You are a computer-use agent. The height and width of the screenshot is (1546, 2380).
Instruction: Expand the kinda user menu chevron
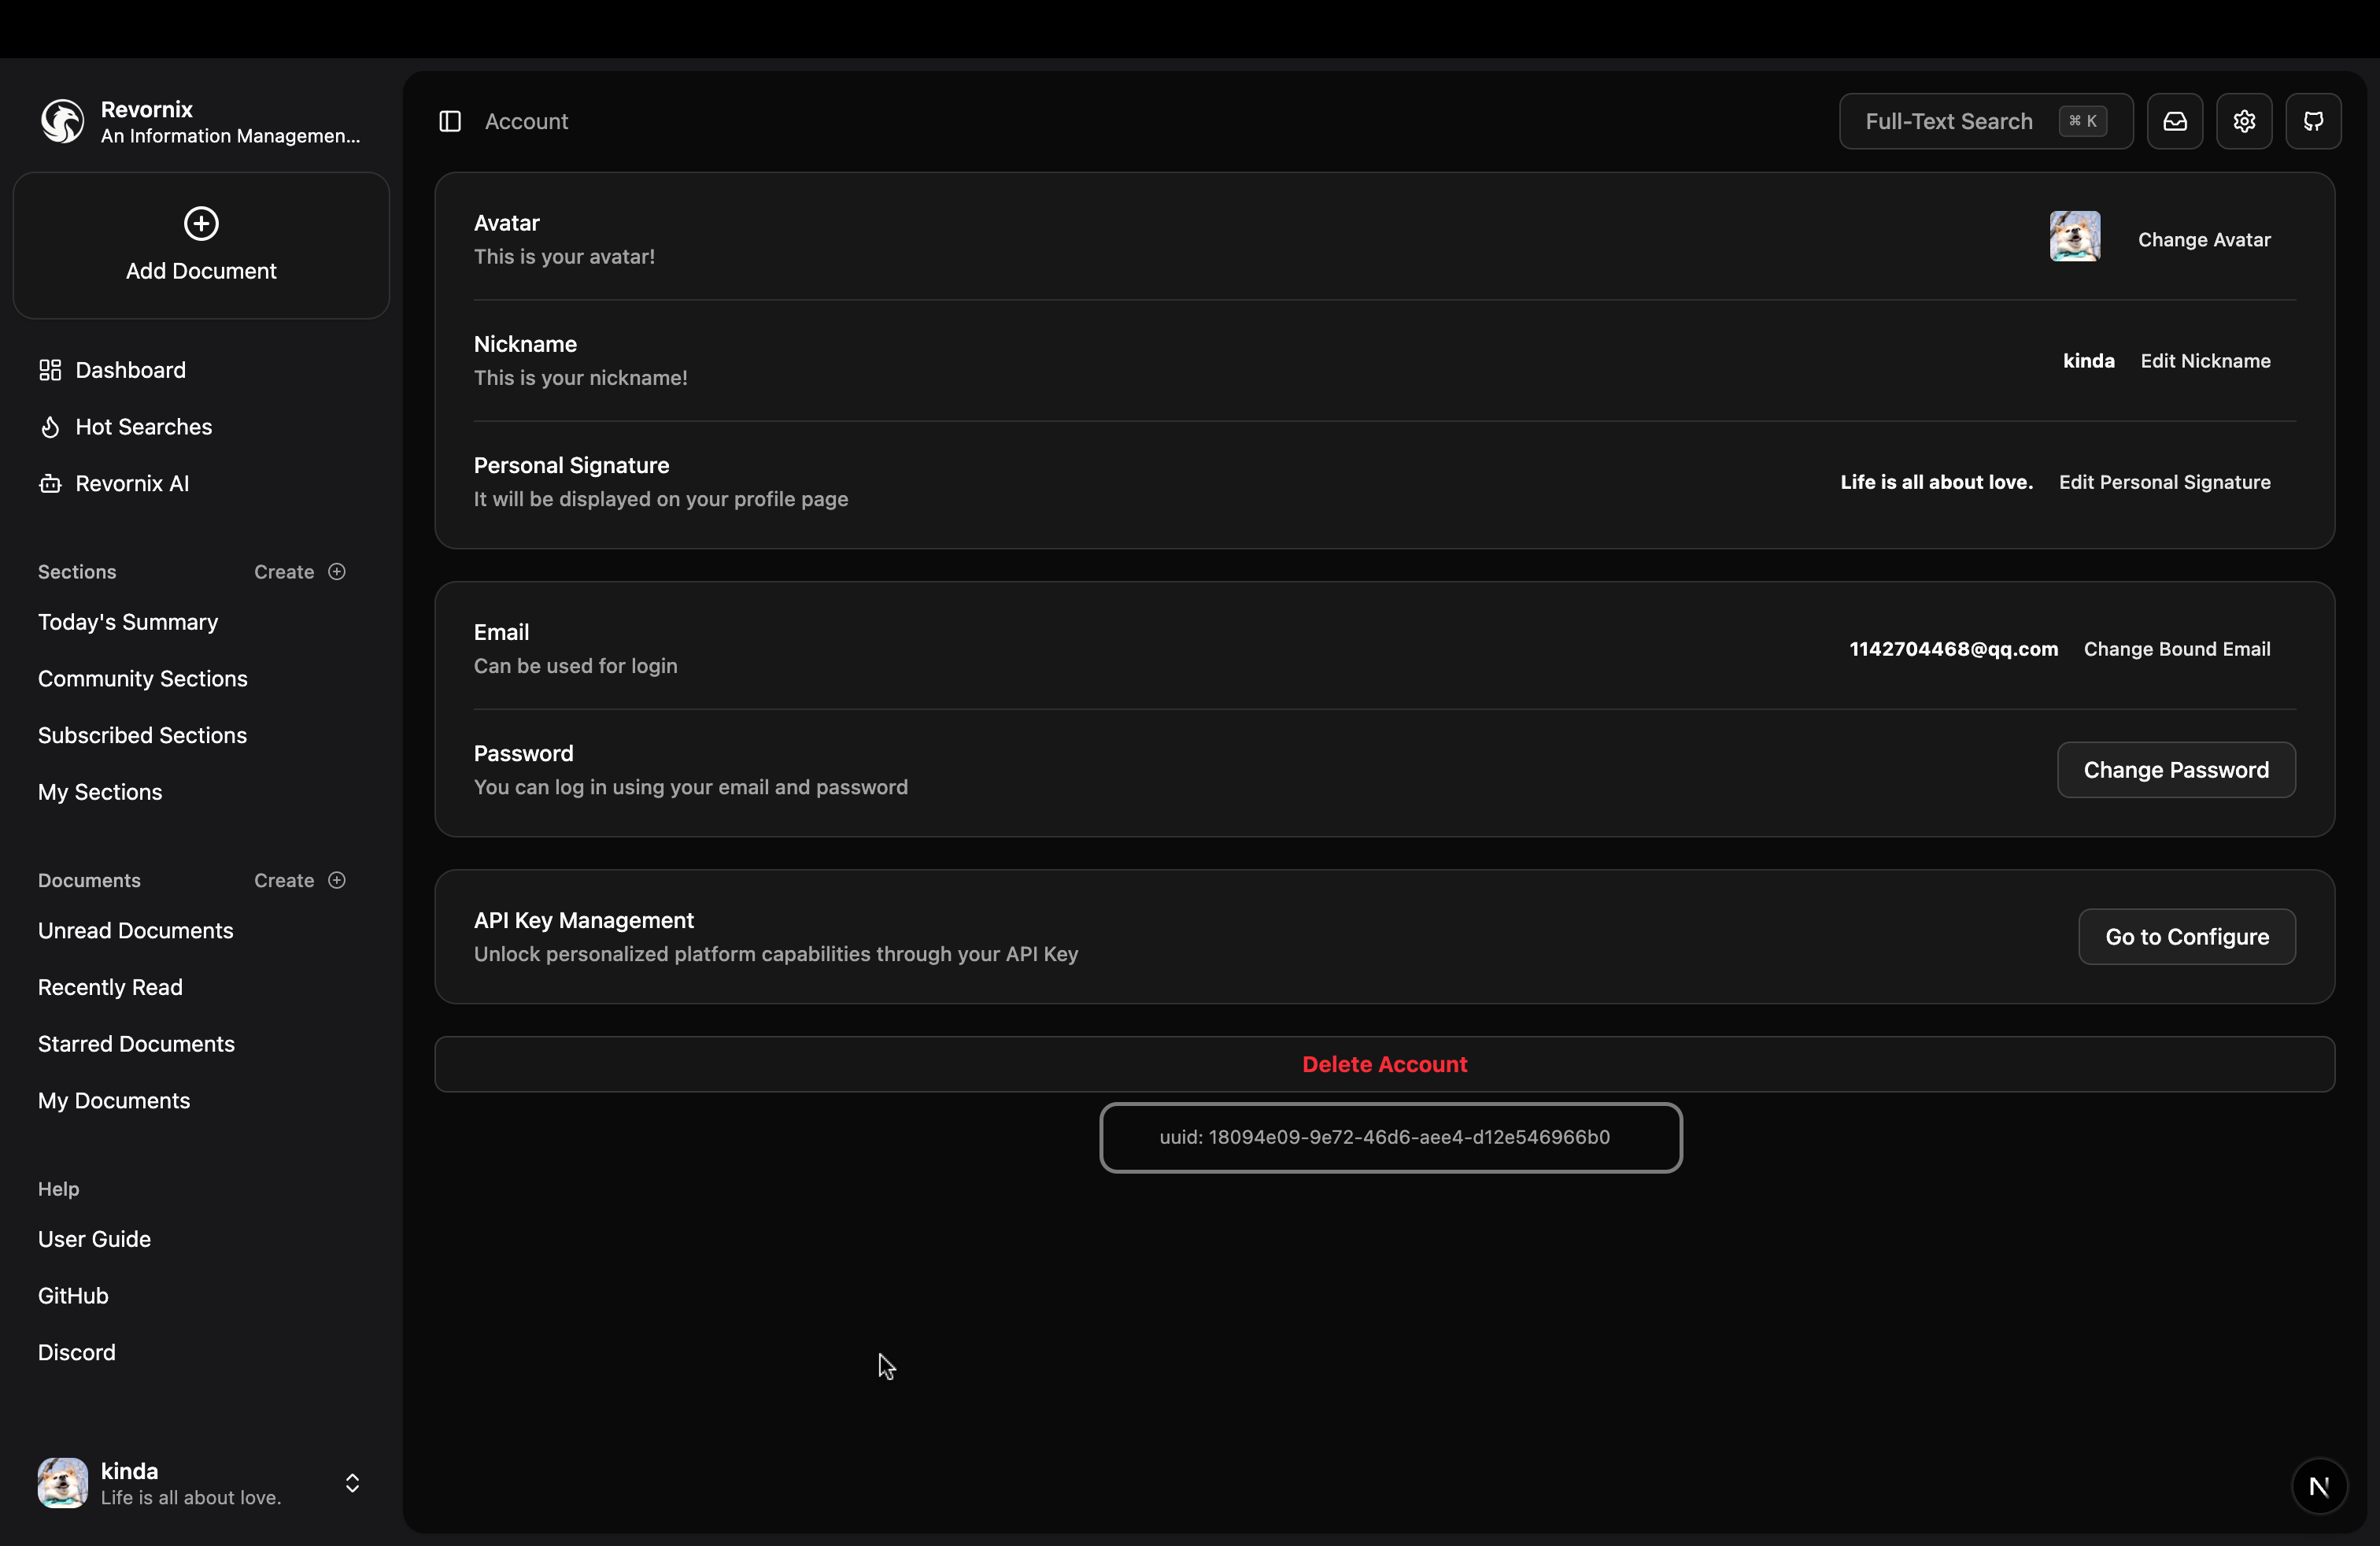pos(352,1482)
